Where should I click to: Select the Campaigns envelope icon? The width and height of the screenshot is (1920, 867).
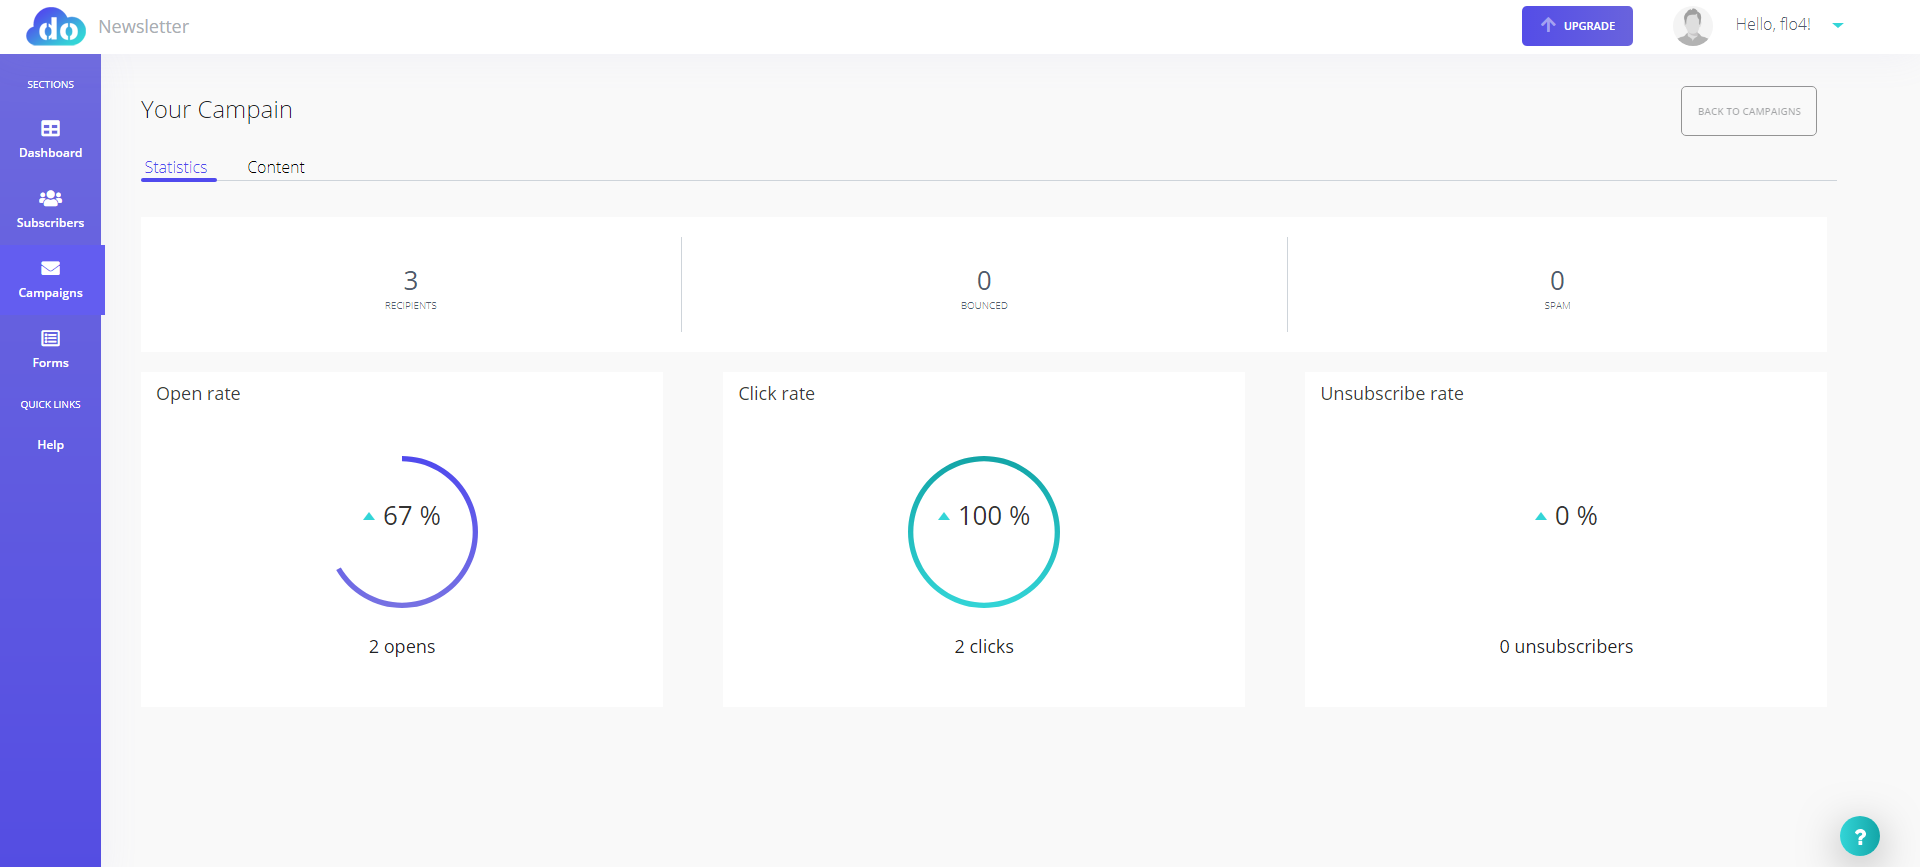pos(50,268)
